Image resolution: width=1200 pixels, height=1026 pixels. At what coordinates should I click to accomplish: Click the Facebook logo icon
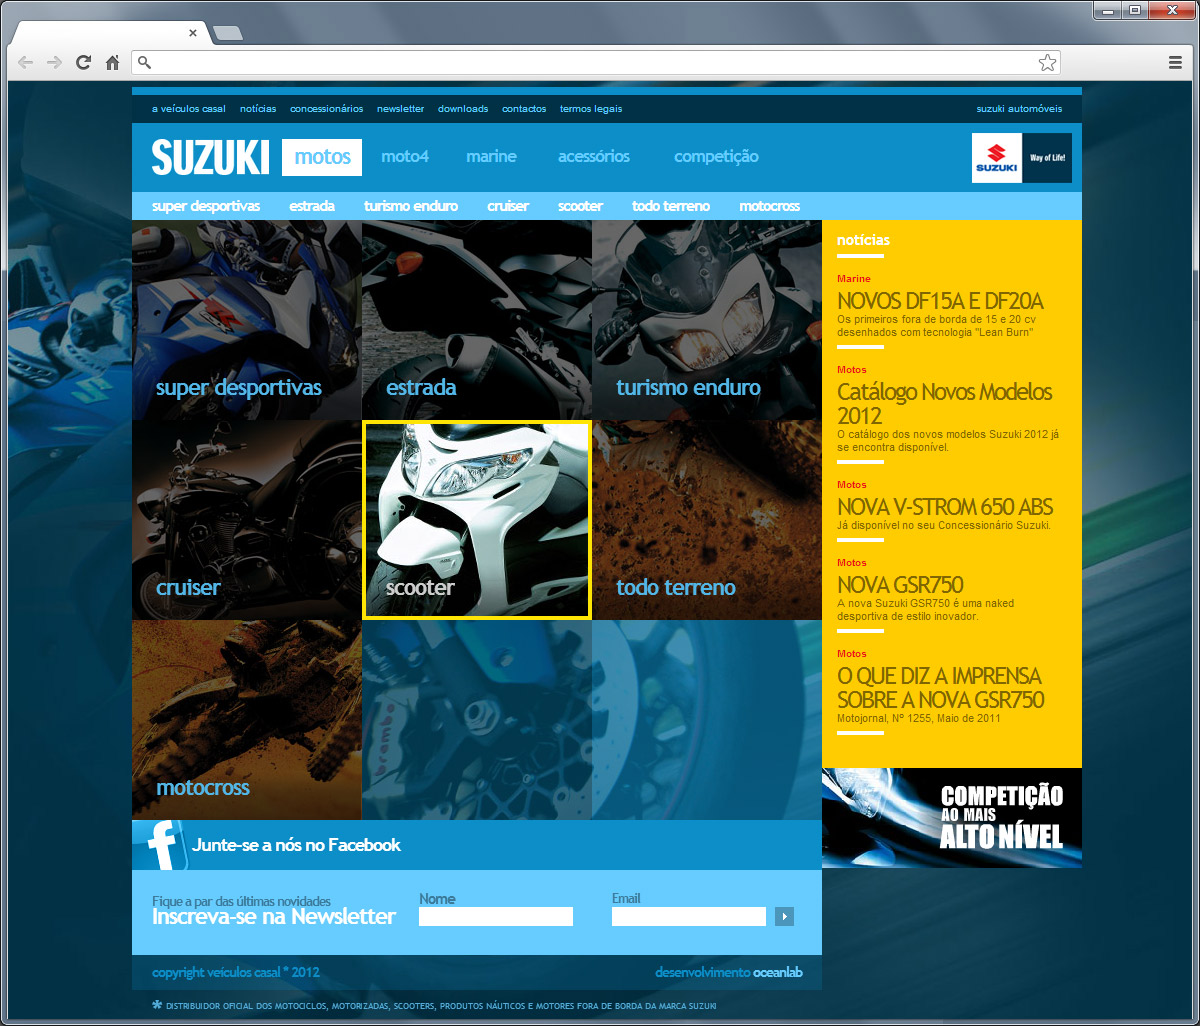click(161, 845)
